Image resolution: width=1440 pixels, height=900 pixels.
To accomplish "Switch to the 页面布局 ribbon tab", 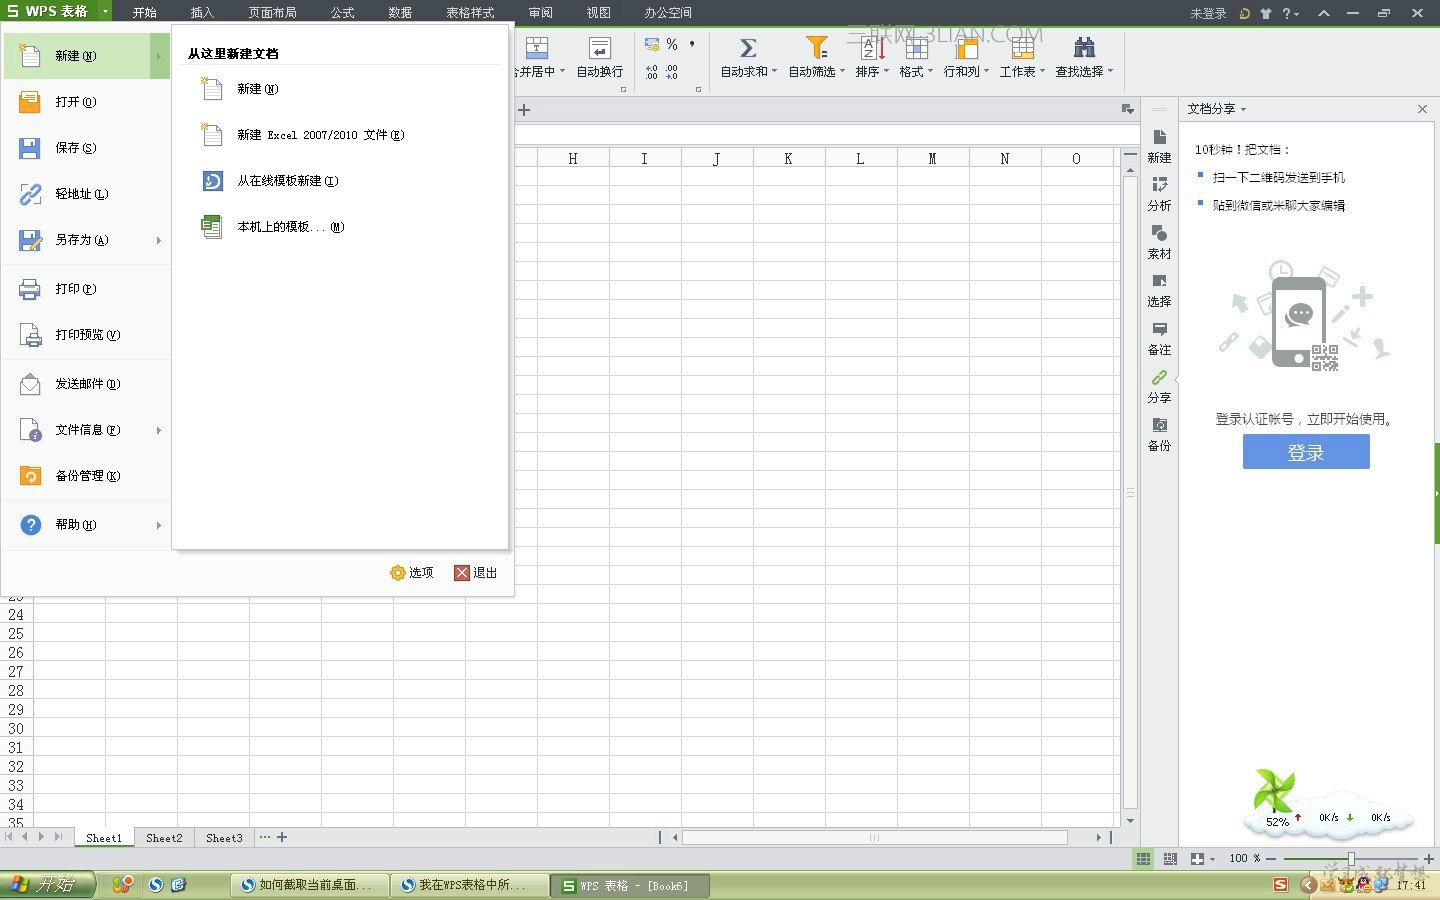I will (x=272, y=13).
